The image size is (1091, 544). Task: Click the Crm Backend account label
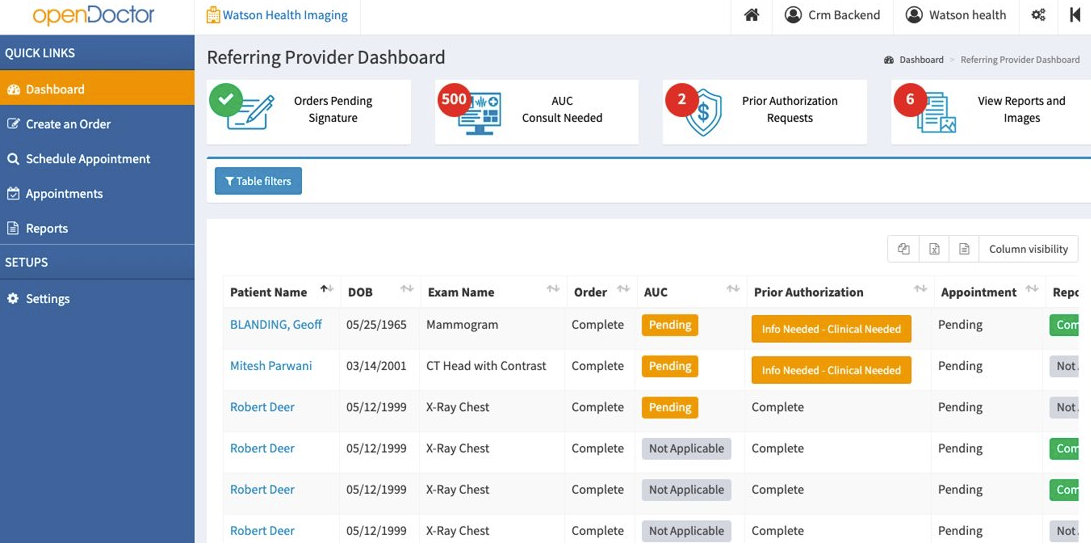(844, 15)
